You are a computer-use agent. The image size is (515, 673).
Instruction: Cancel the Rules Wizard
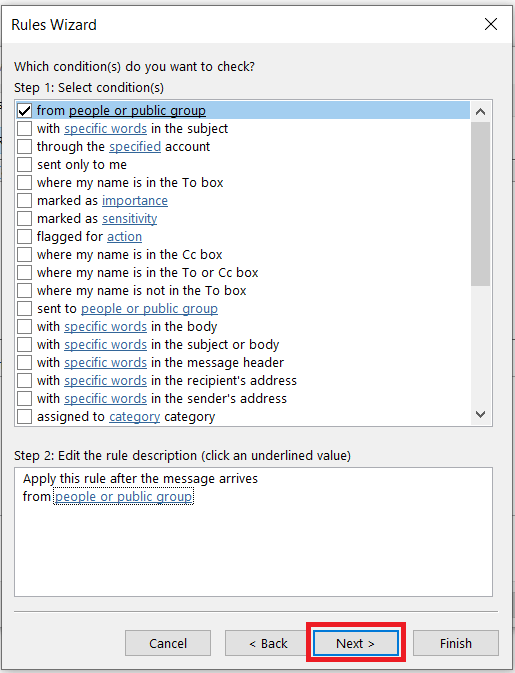[x=168, y=643]
